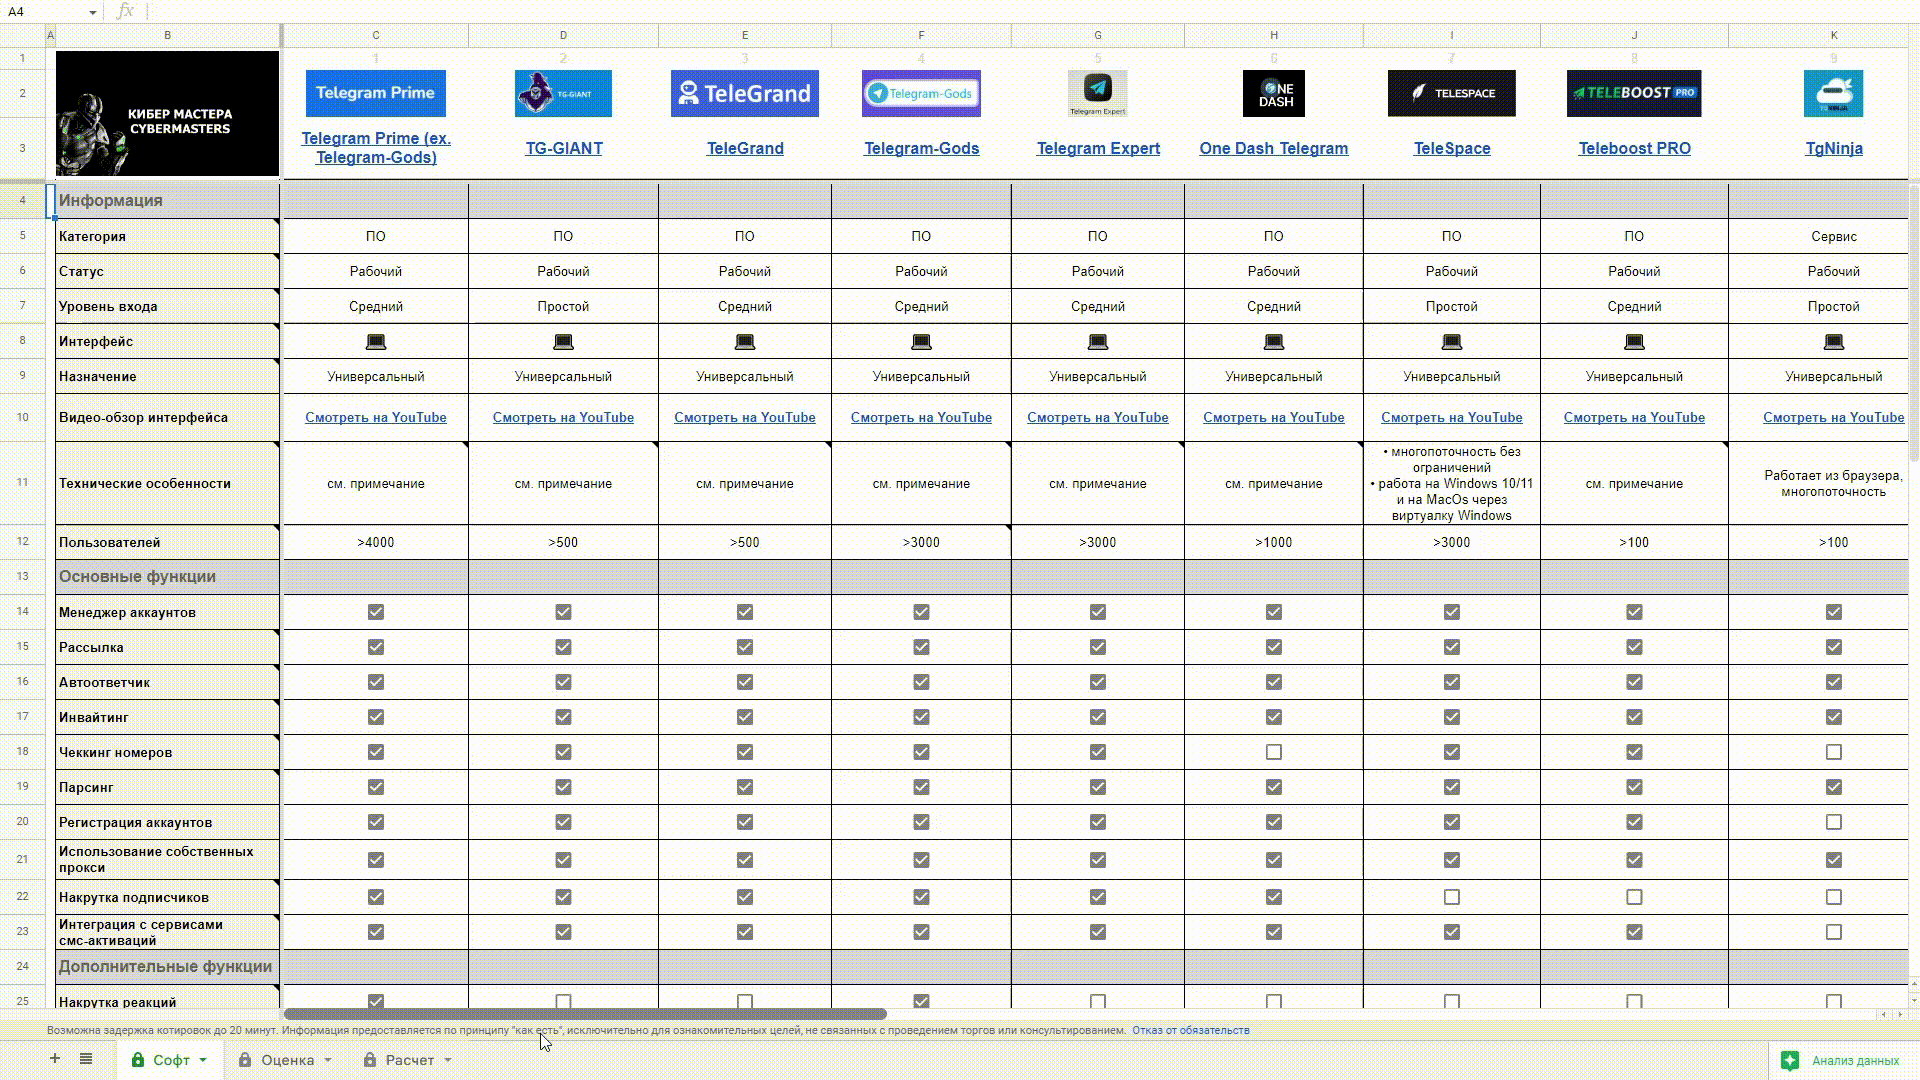Open the Софт sheet tab dropdown arrow
Screen dimensions: 1920x1080
[x=203, y=1060]
